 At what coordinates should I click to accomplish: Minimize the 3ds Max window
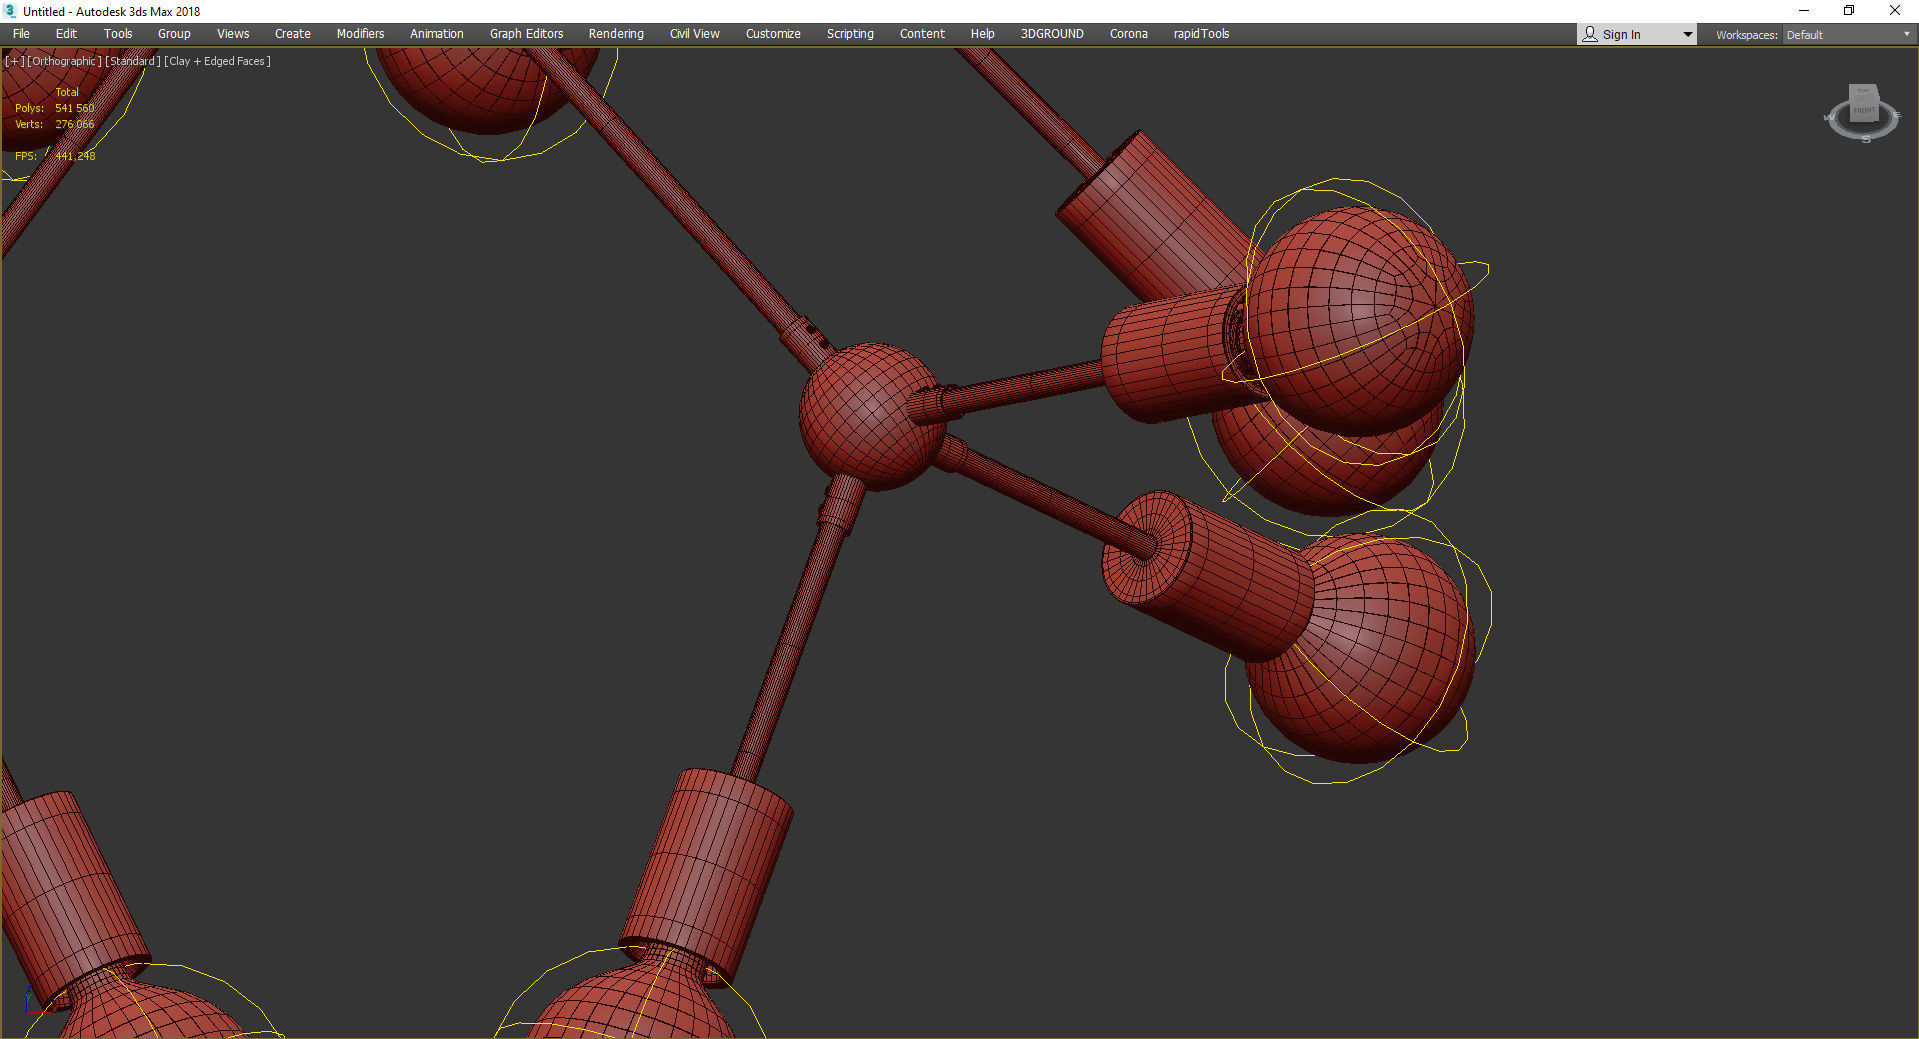1804,11
